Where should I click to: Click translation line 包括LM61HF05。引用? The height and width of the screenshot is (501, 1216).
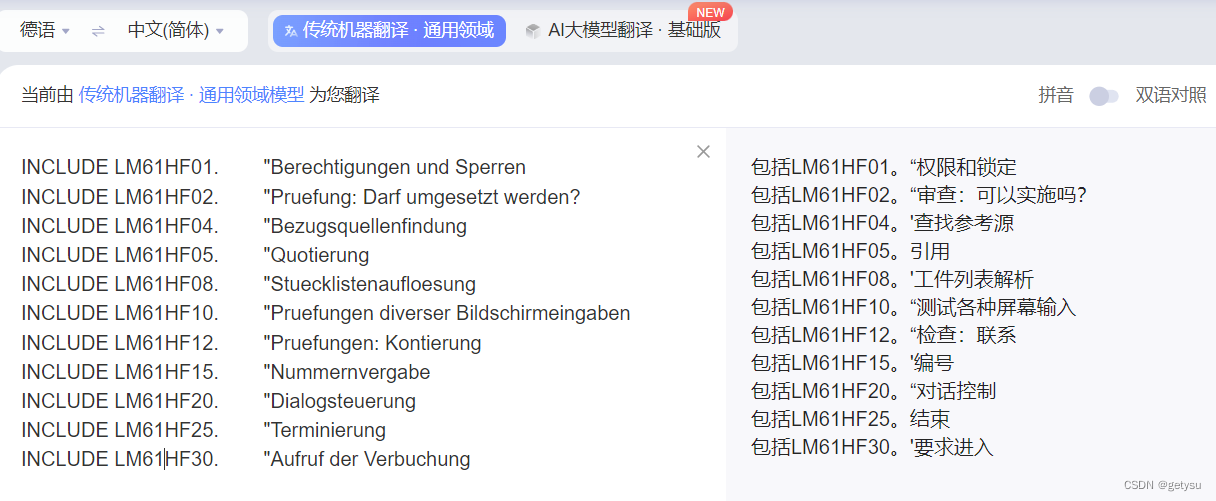850,251
